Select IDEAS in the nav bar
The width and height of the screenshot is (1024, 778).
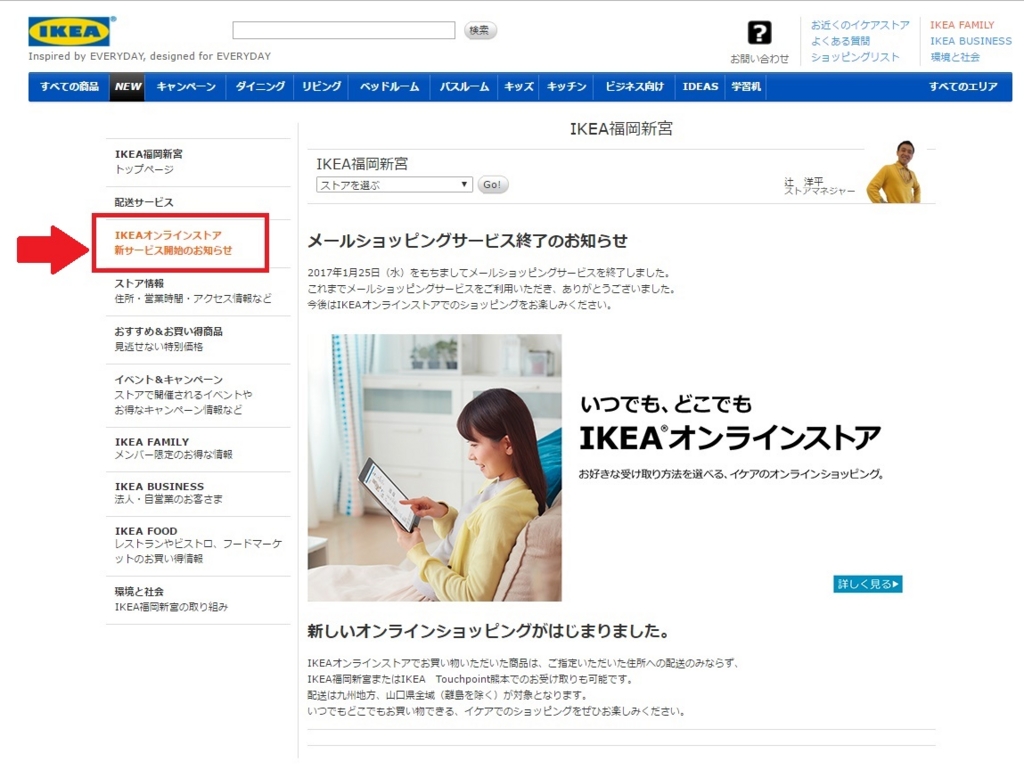700,86
